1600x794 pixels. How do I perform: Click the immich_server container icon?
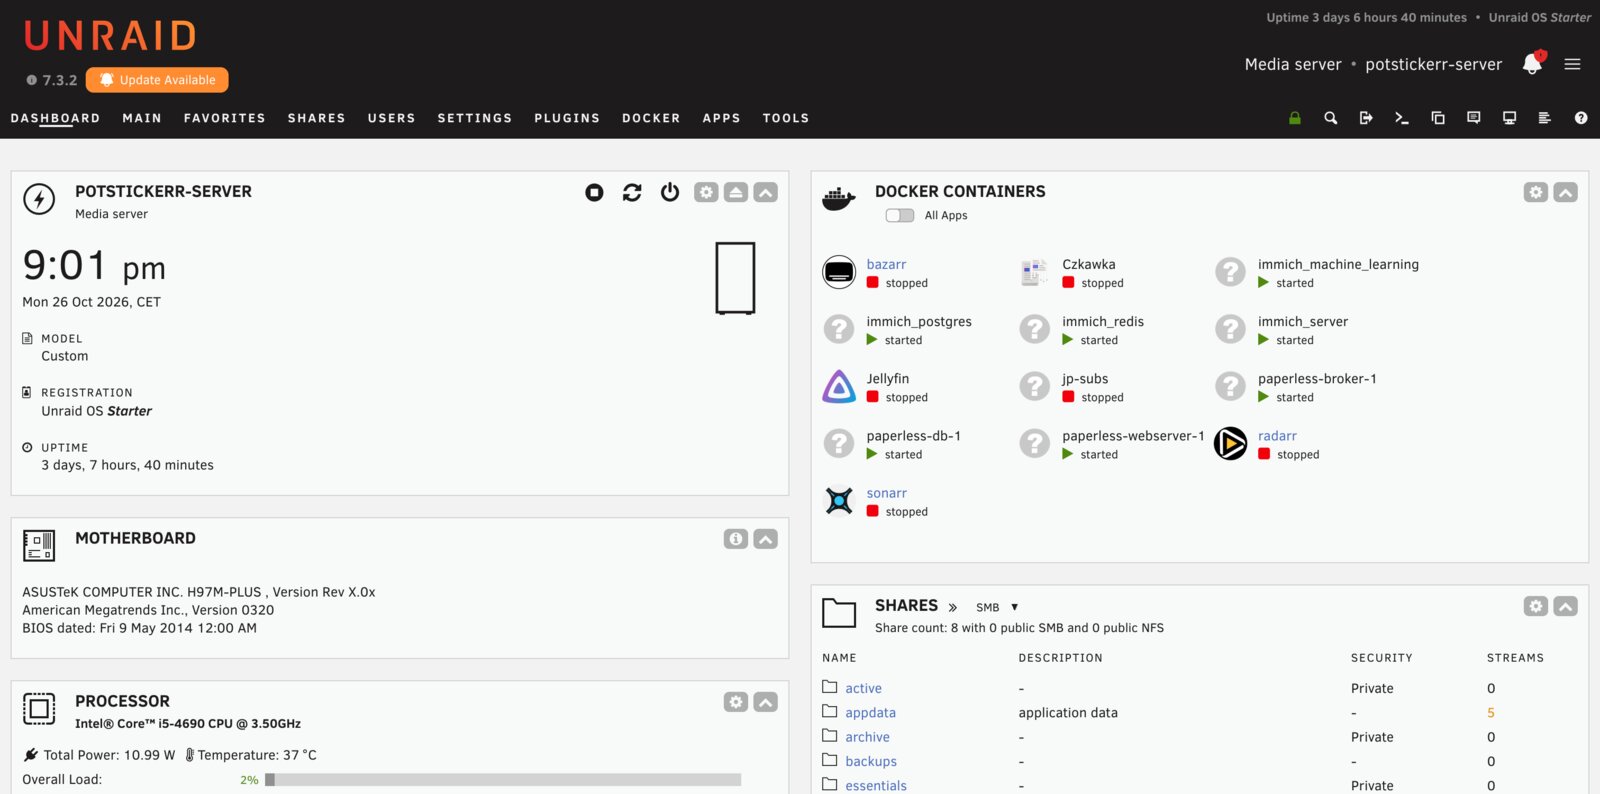coord(1230,329)
